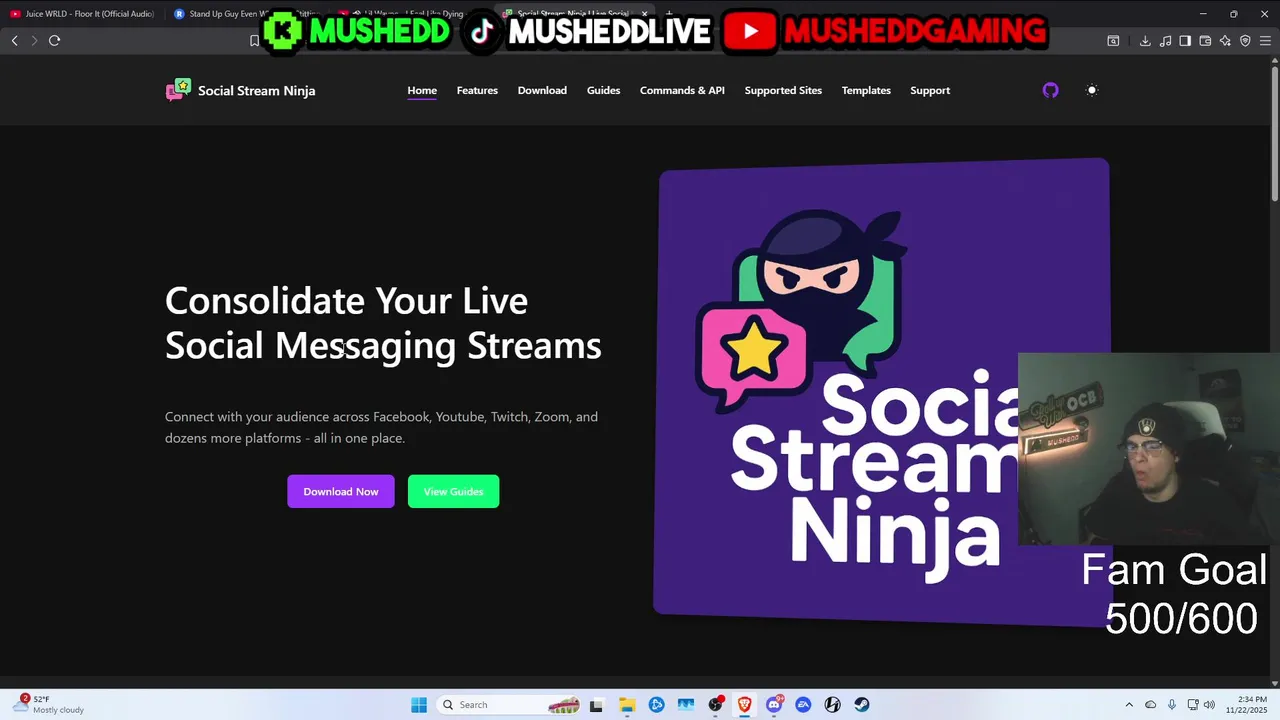Switch to the Juice WRLD - Floor It tab
The width and height of the screenshot is (1280, 720).
point(83,14)
